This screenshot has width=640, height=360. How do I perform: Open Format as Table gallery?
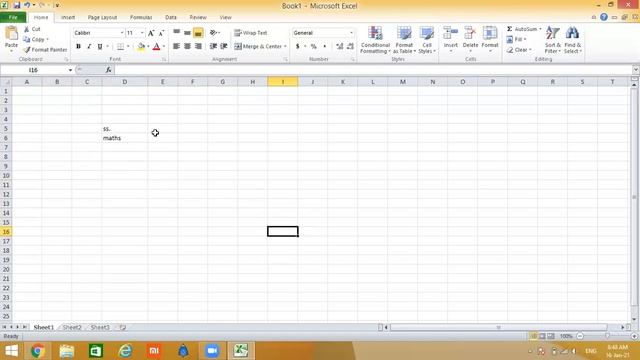(404, 40)
